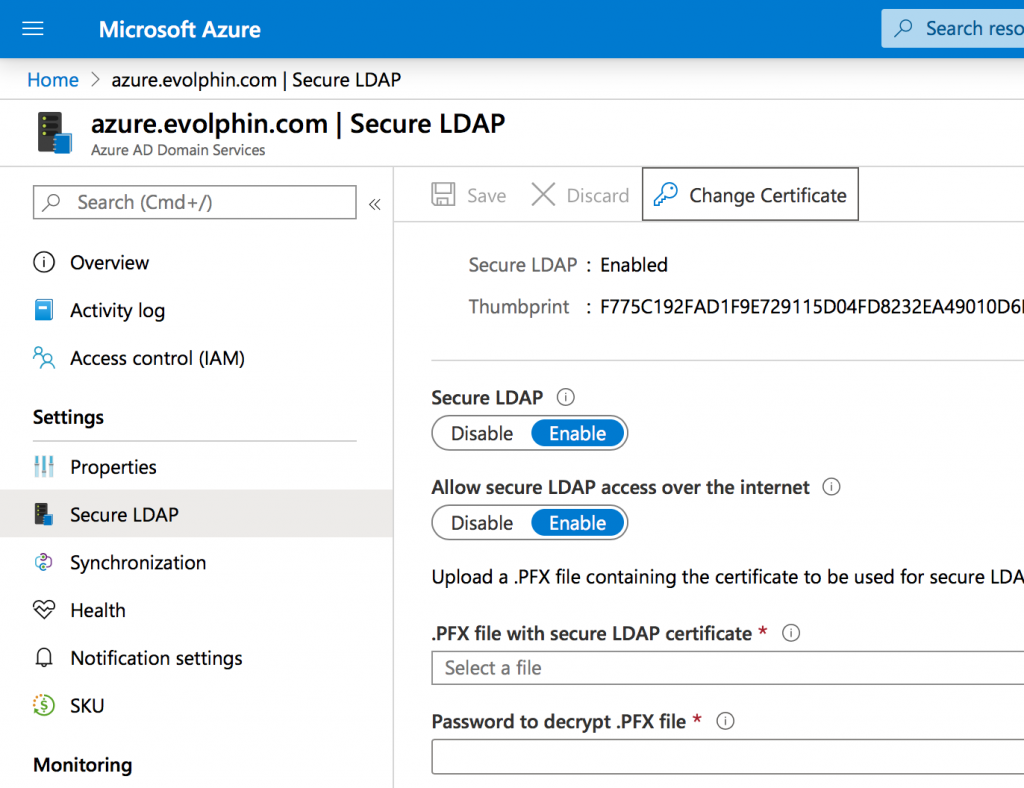1024x788 pixels.
Task: Click the Settings section heading
Action: 69,417
